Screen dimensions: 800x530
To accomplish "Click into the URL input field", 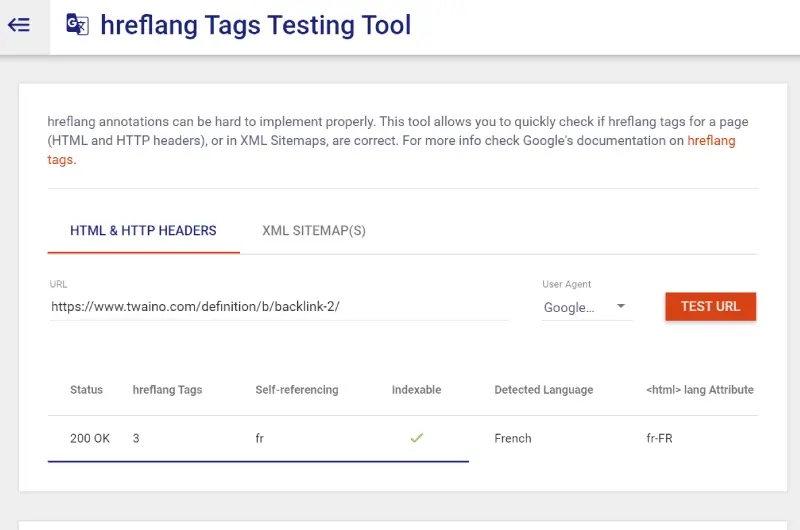I will pos(279,307).
